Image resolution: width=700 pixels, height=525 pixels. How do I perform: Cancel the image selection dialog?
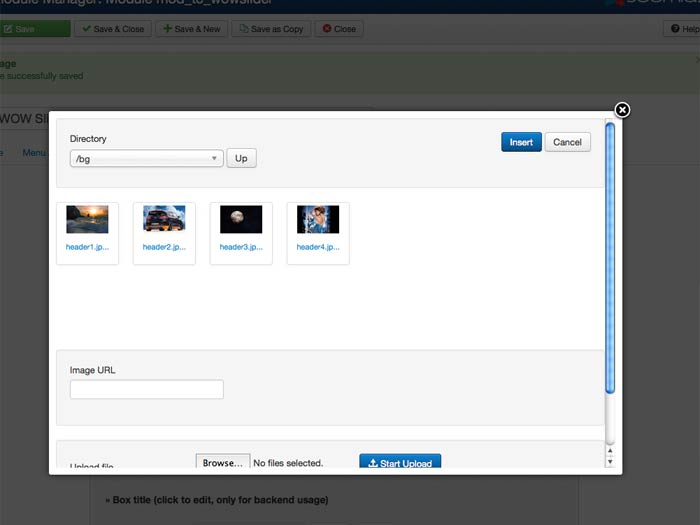point(567,142)
